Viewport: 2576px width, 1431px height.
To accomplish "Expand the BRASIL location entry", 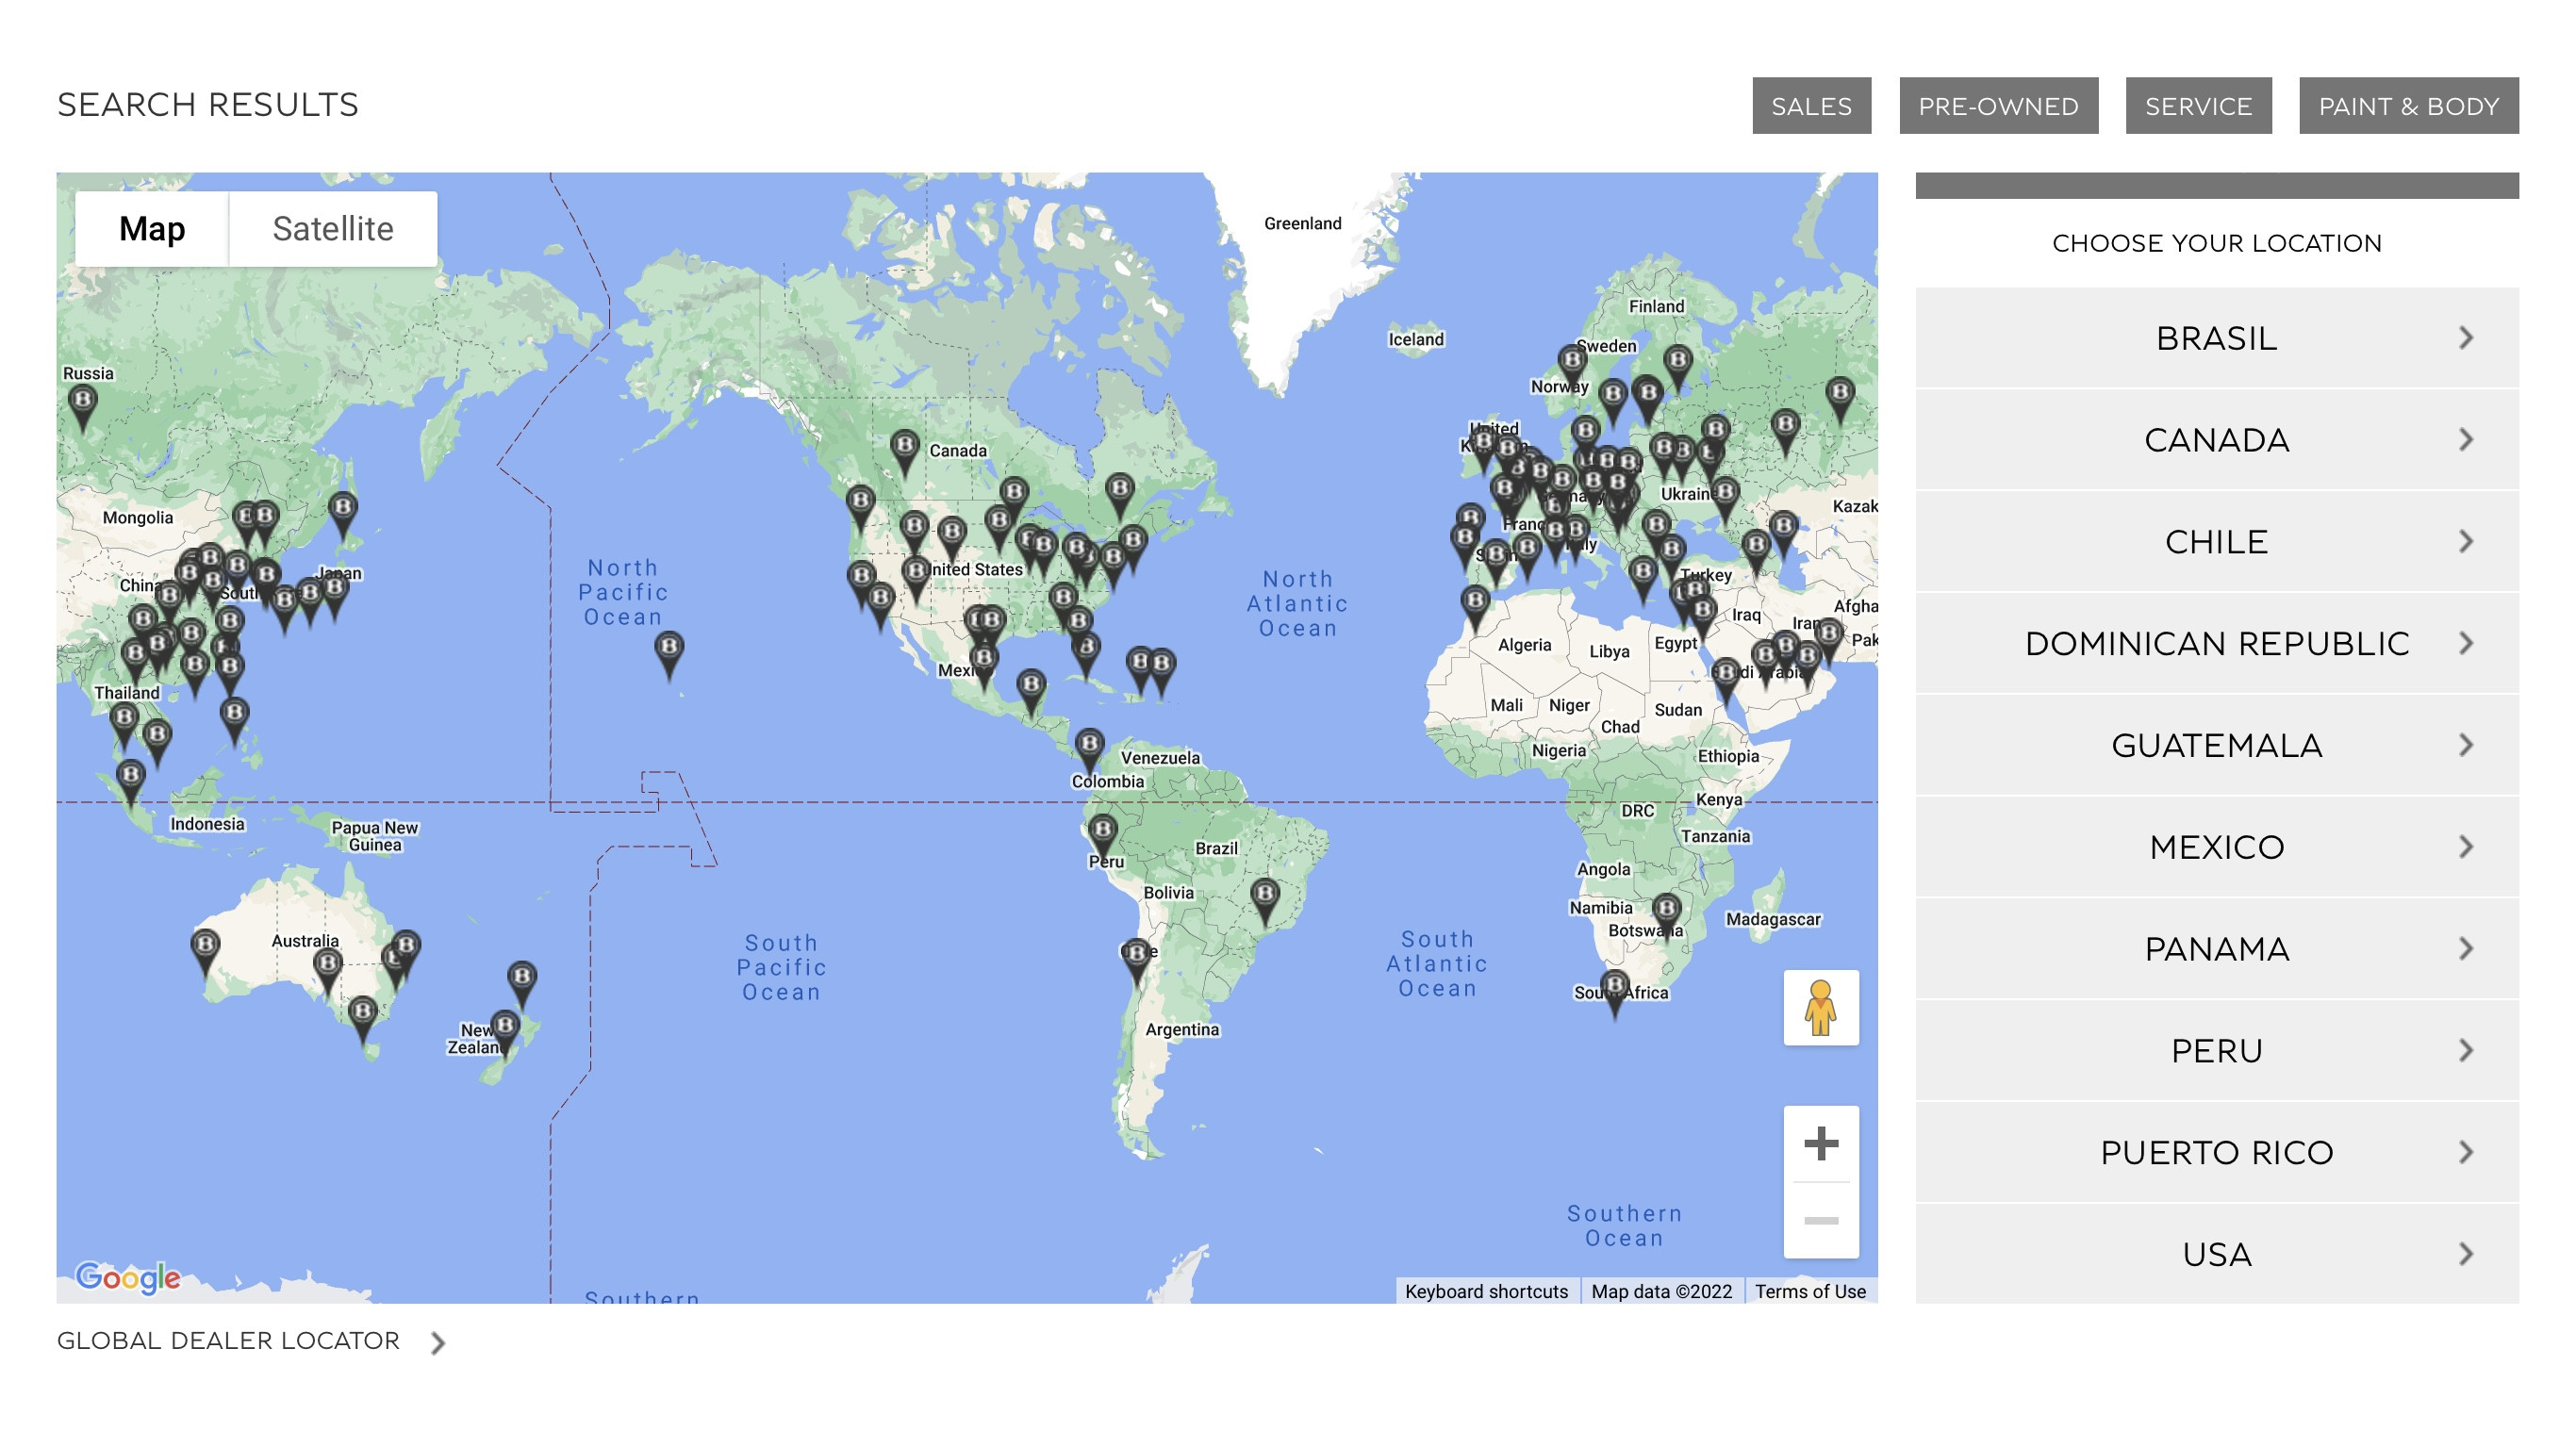I will coord(2216,338).
